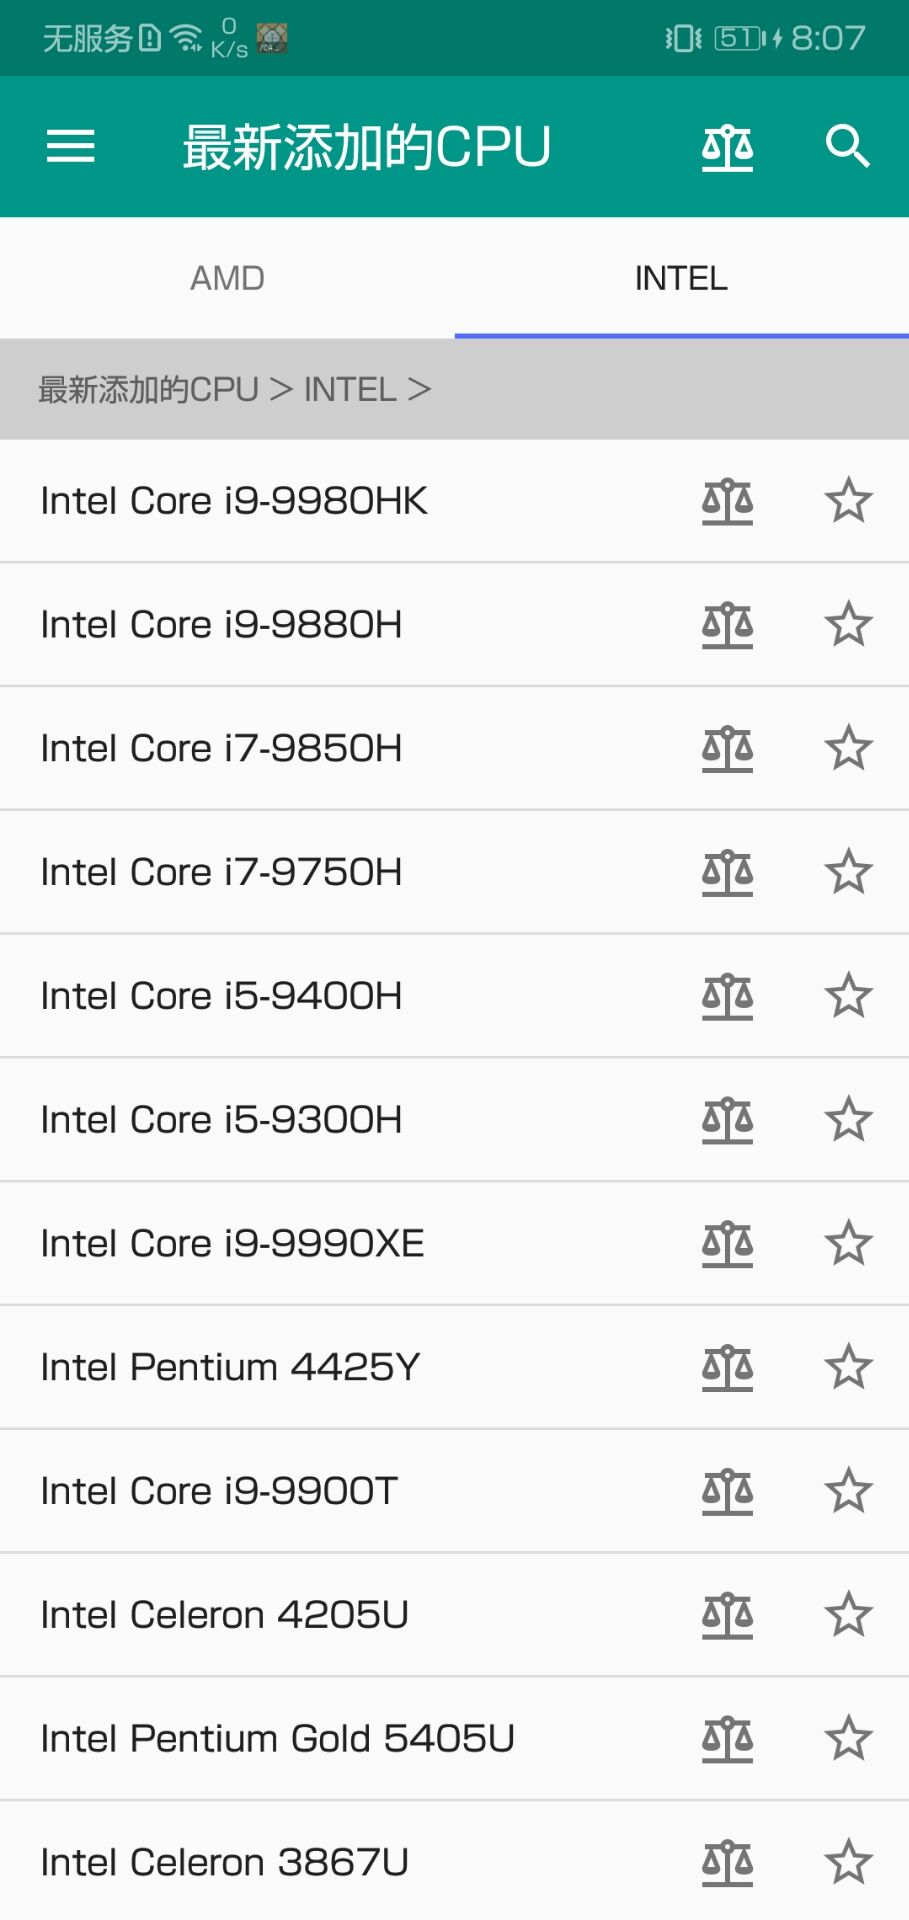Open the navigation drawer menu

[x=69, y=145]
